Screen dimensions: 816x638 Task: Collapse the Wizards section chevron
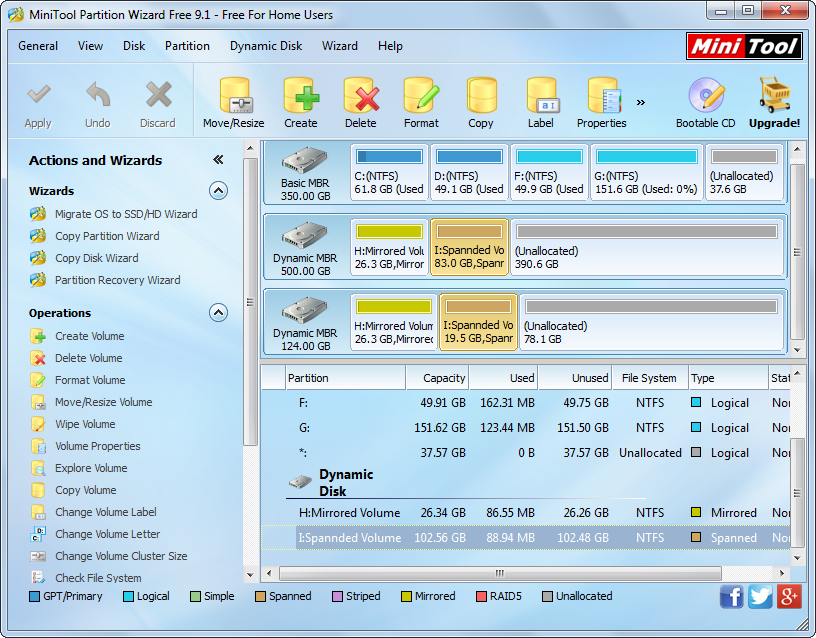tap(219, 191)
